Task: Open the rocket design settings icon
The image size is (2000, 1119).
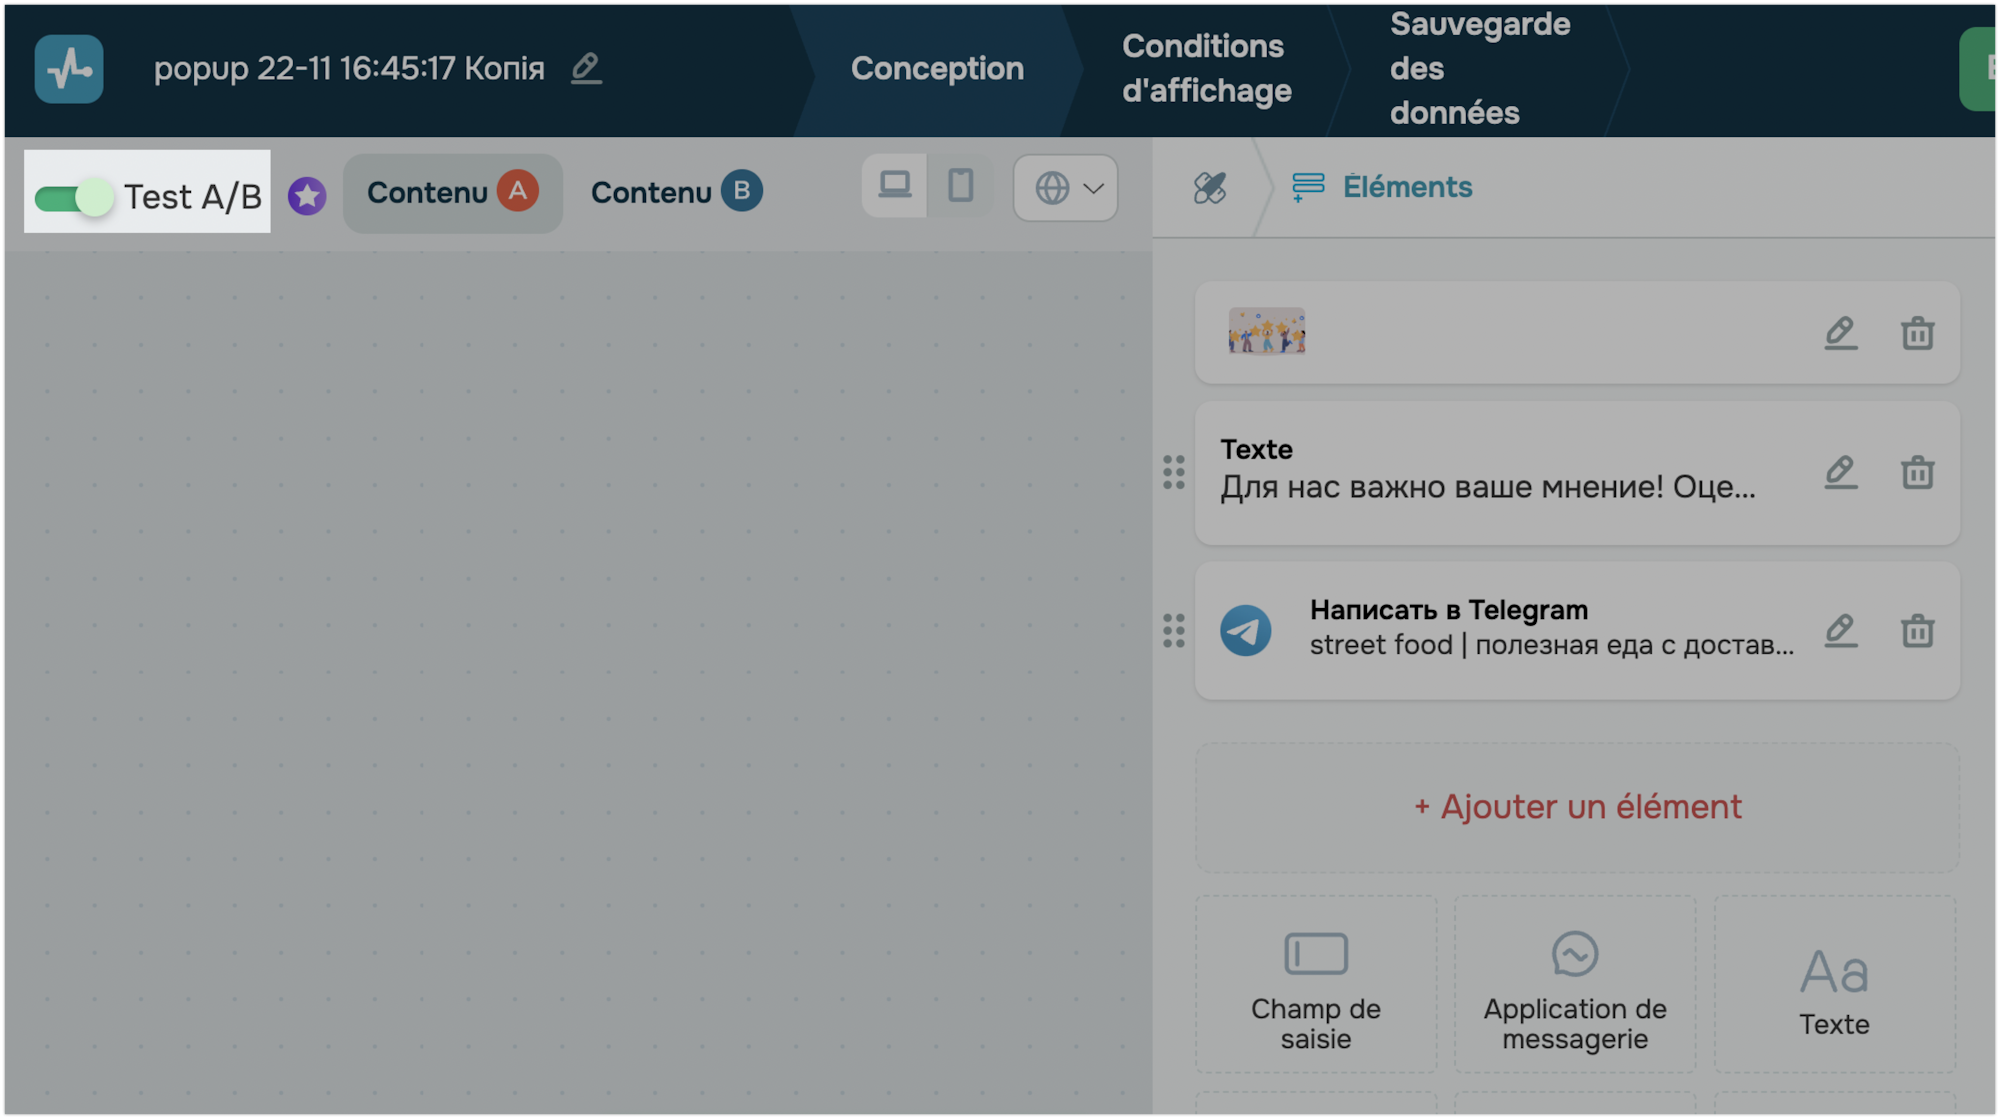Action: [x=1209, y=187]
